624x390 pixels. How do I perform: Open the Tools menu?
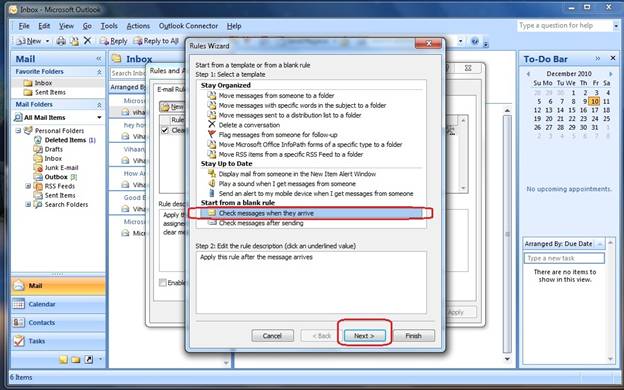click(x=109, y=26)
